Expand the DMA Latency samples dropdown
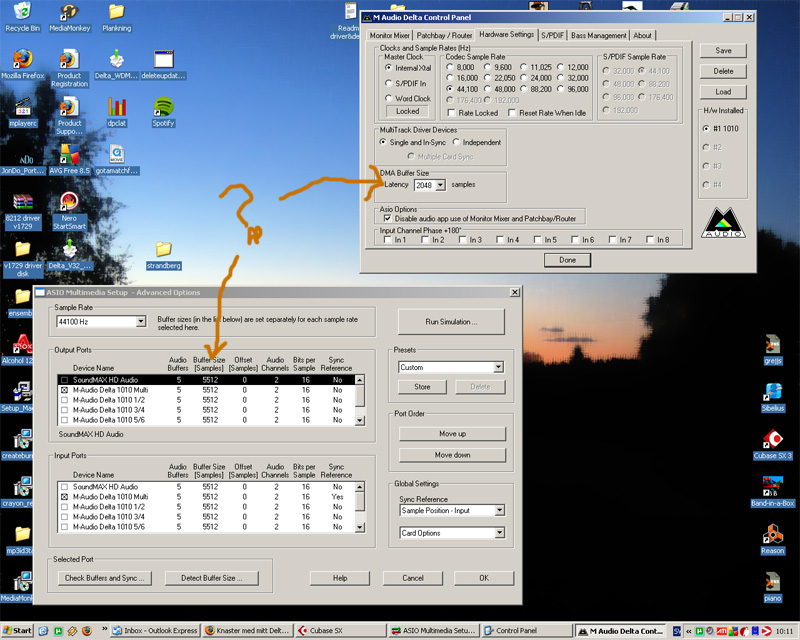This screenshot has height=640, width=800. (440, 185)
